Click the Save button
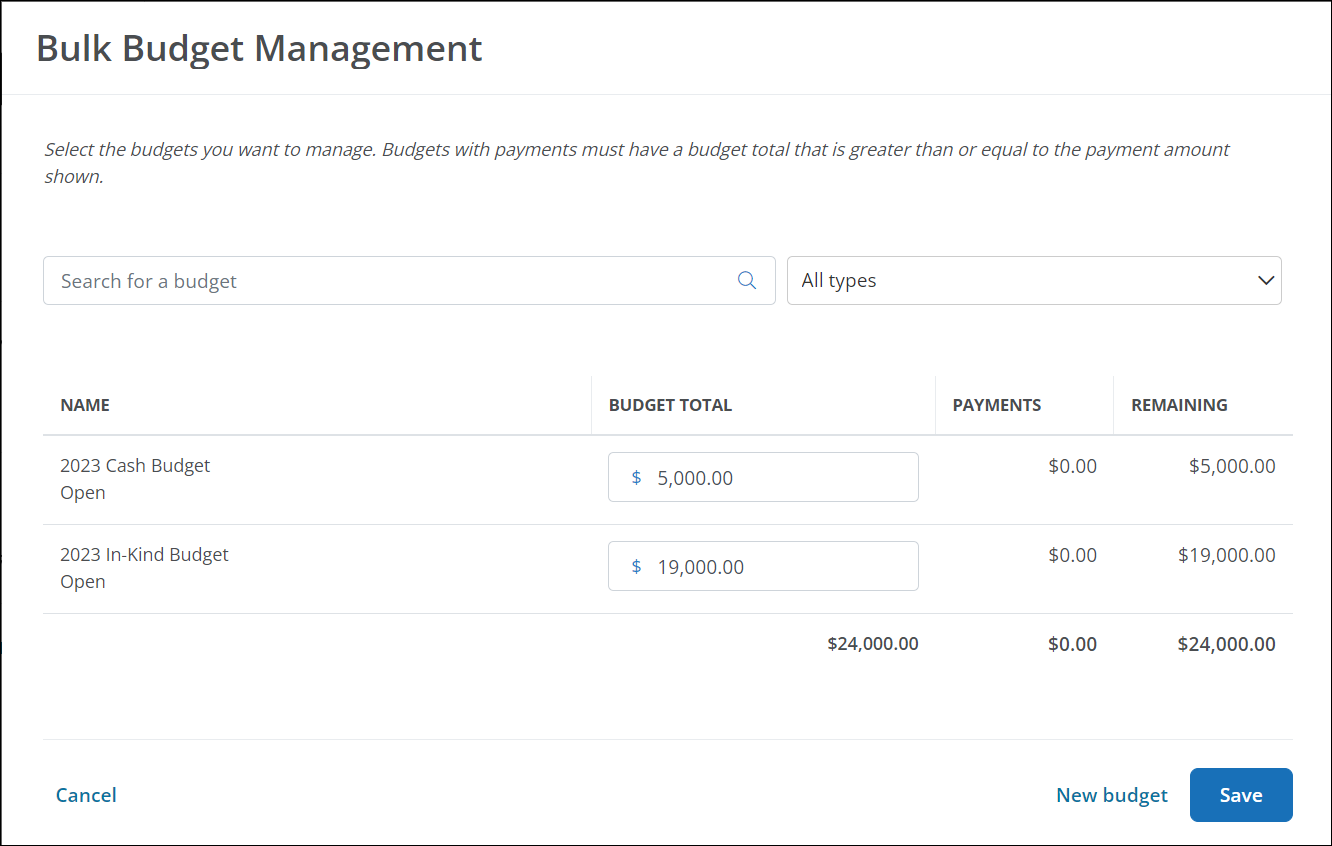This screenshot has height=846, width=1332. 1241,795
